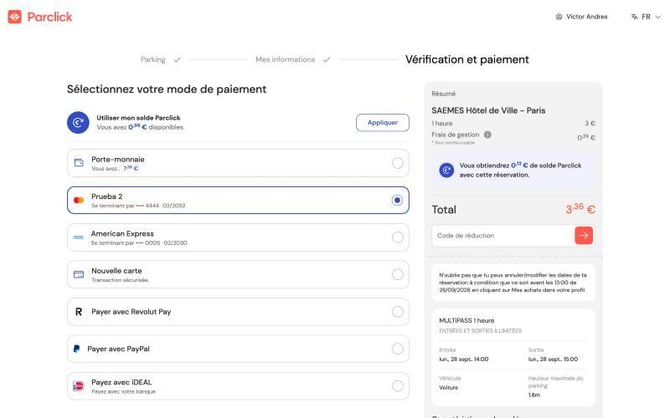Click the Parclick logo
Screen dimensions: 670x418
pyautogui.click(x=40, y=17)
